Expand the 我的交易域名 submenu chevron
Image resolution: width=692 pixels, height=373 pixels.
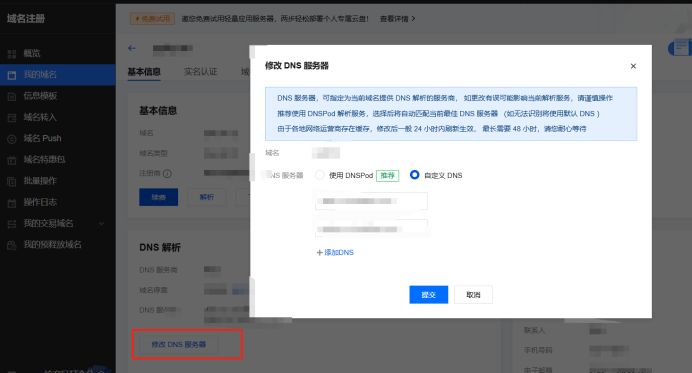(102, 223)
